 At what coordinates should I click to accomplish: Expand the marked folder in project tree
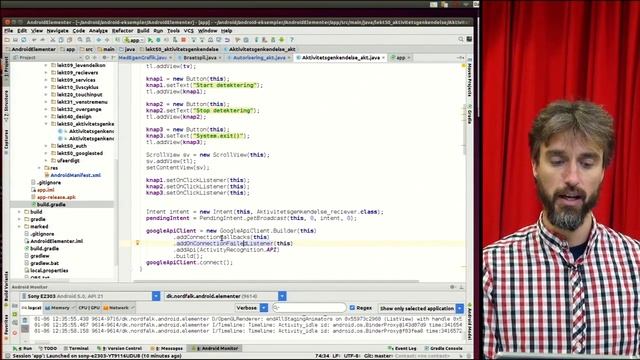click(x=19, y=227)
